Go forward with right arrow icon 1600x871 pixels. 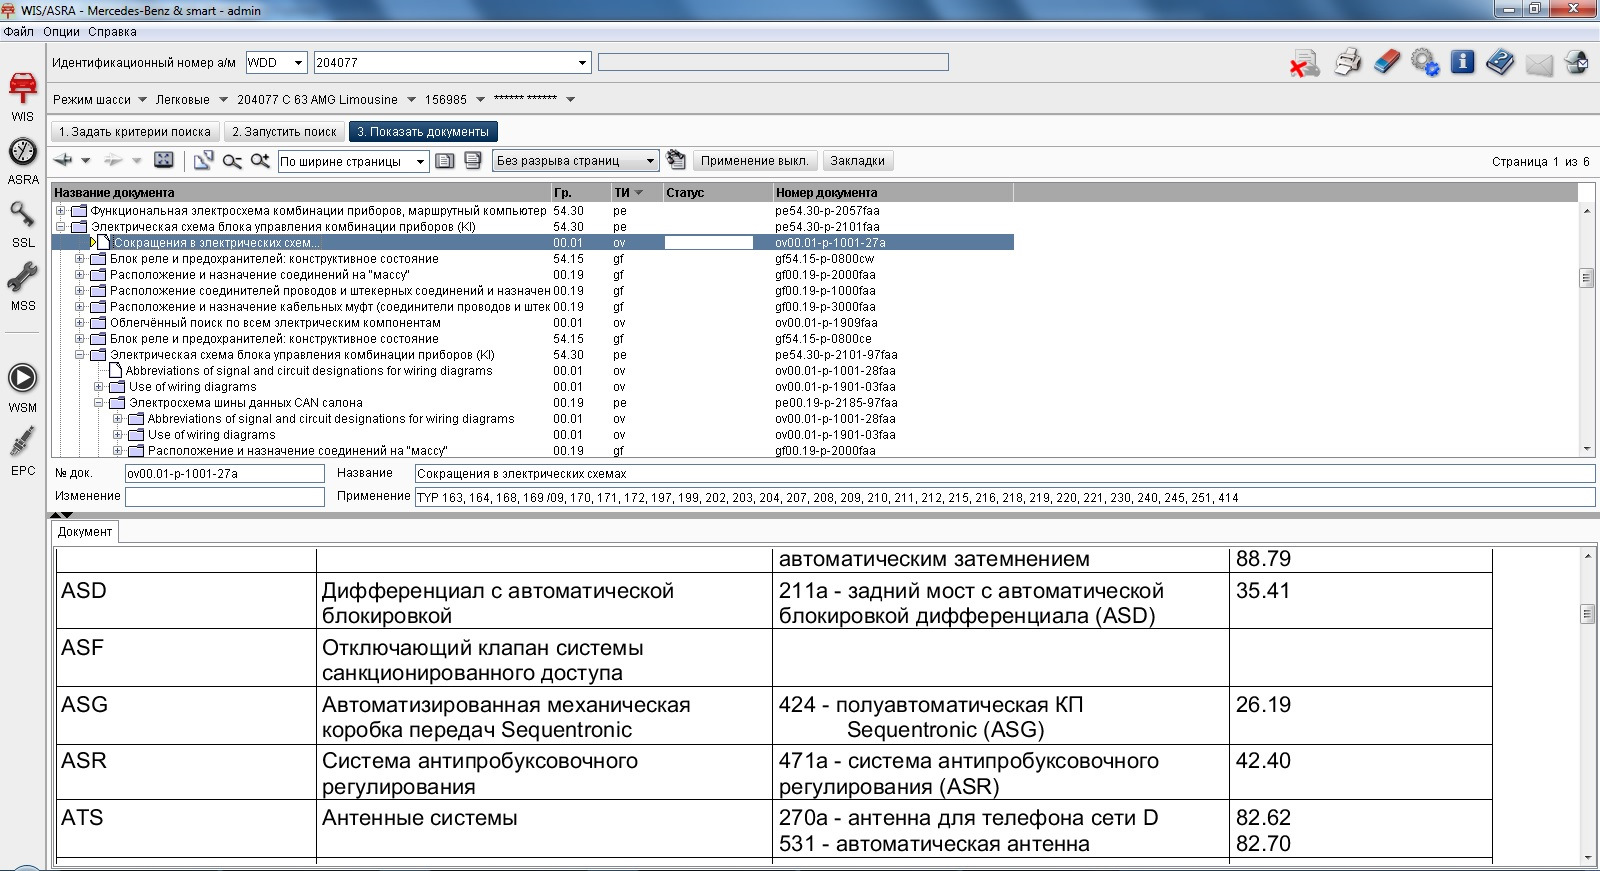tap(113, 160)
